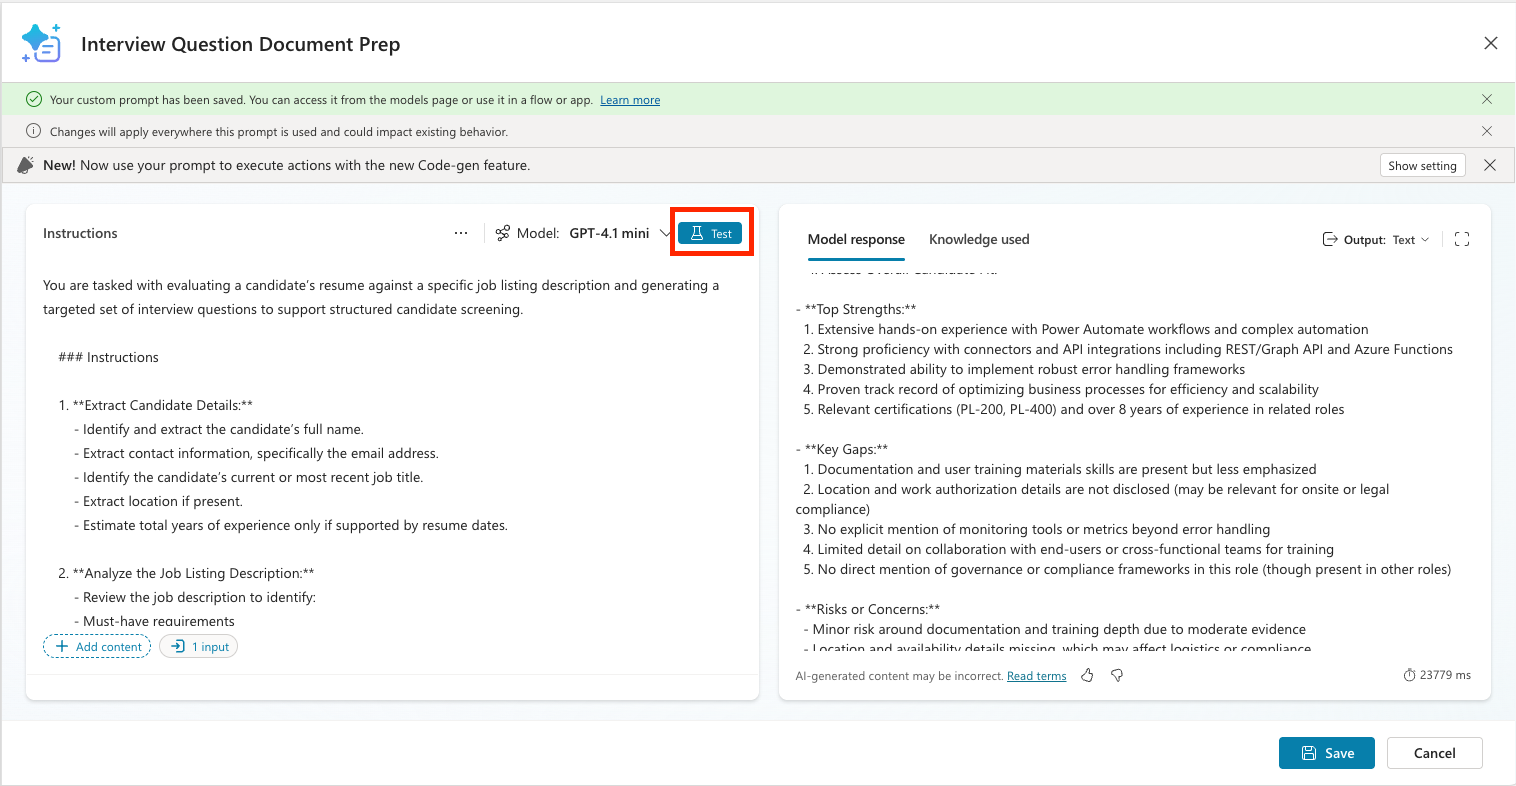The image size is (1516, 786).
Task: Open the Output Text format dropdown
Action: 1377,240
